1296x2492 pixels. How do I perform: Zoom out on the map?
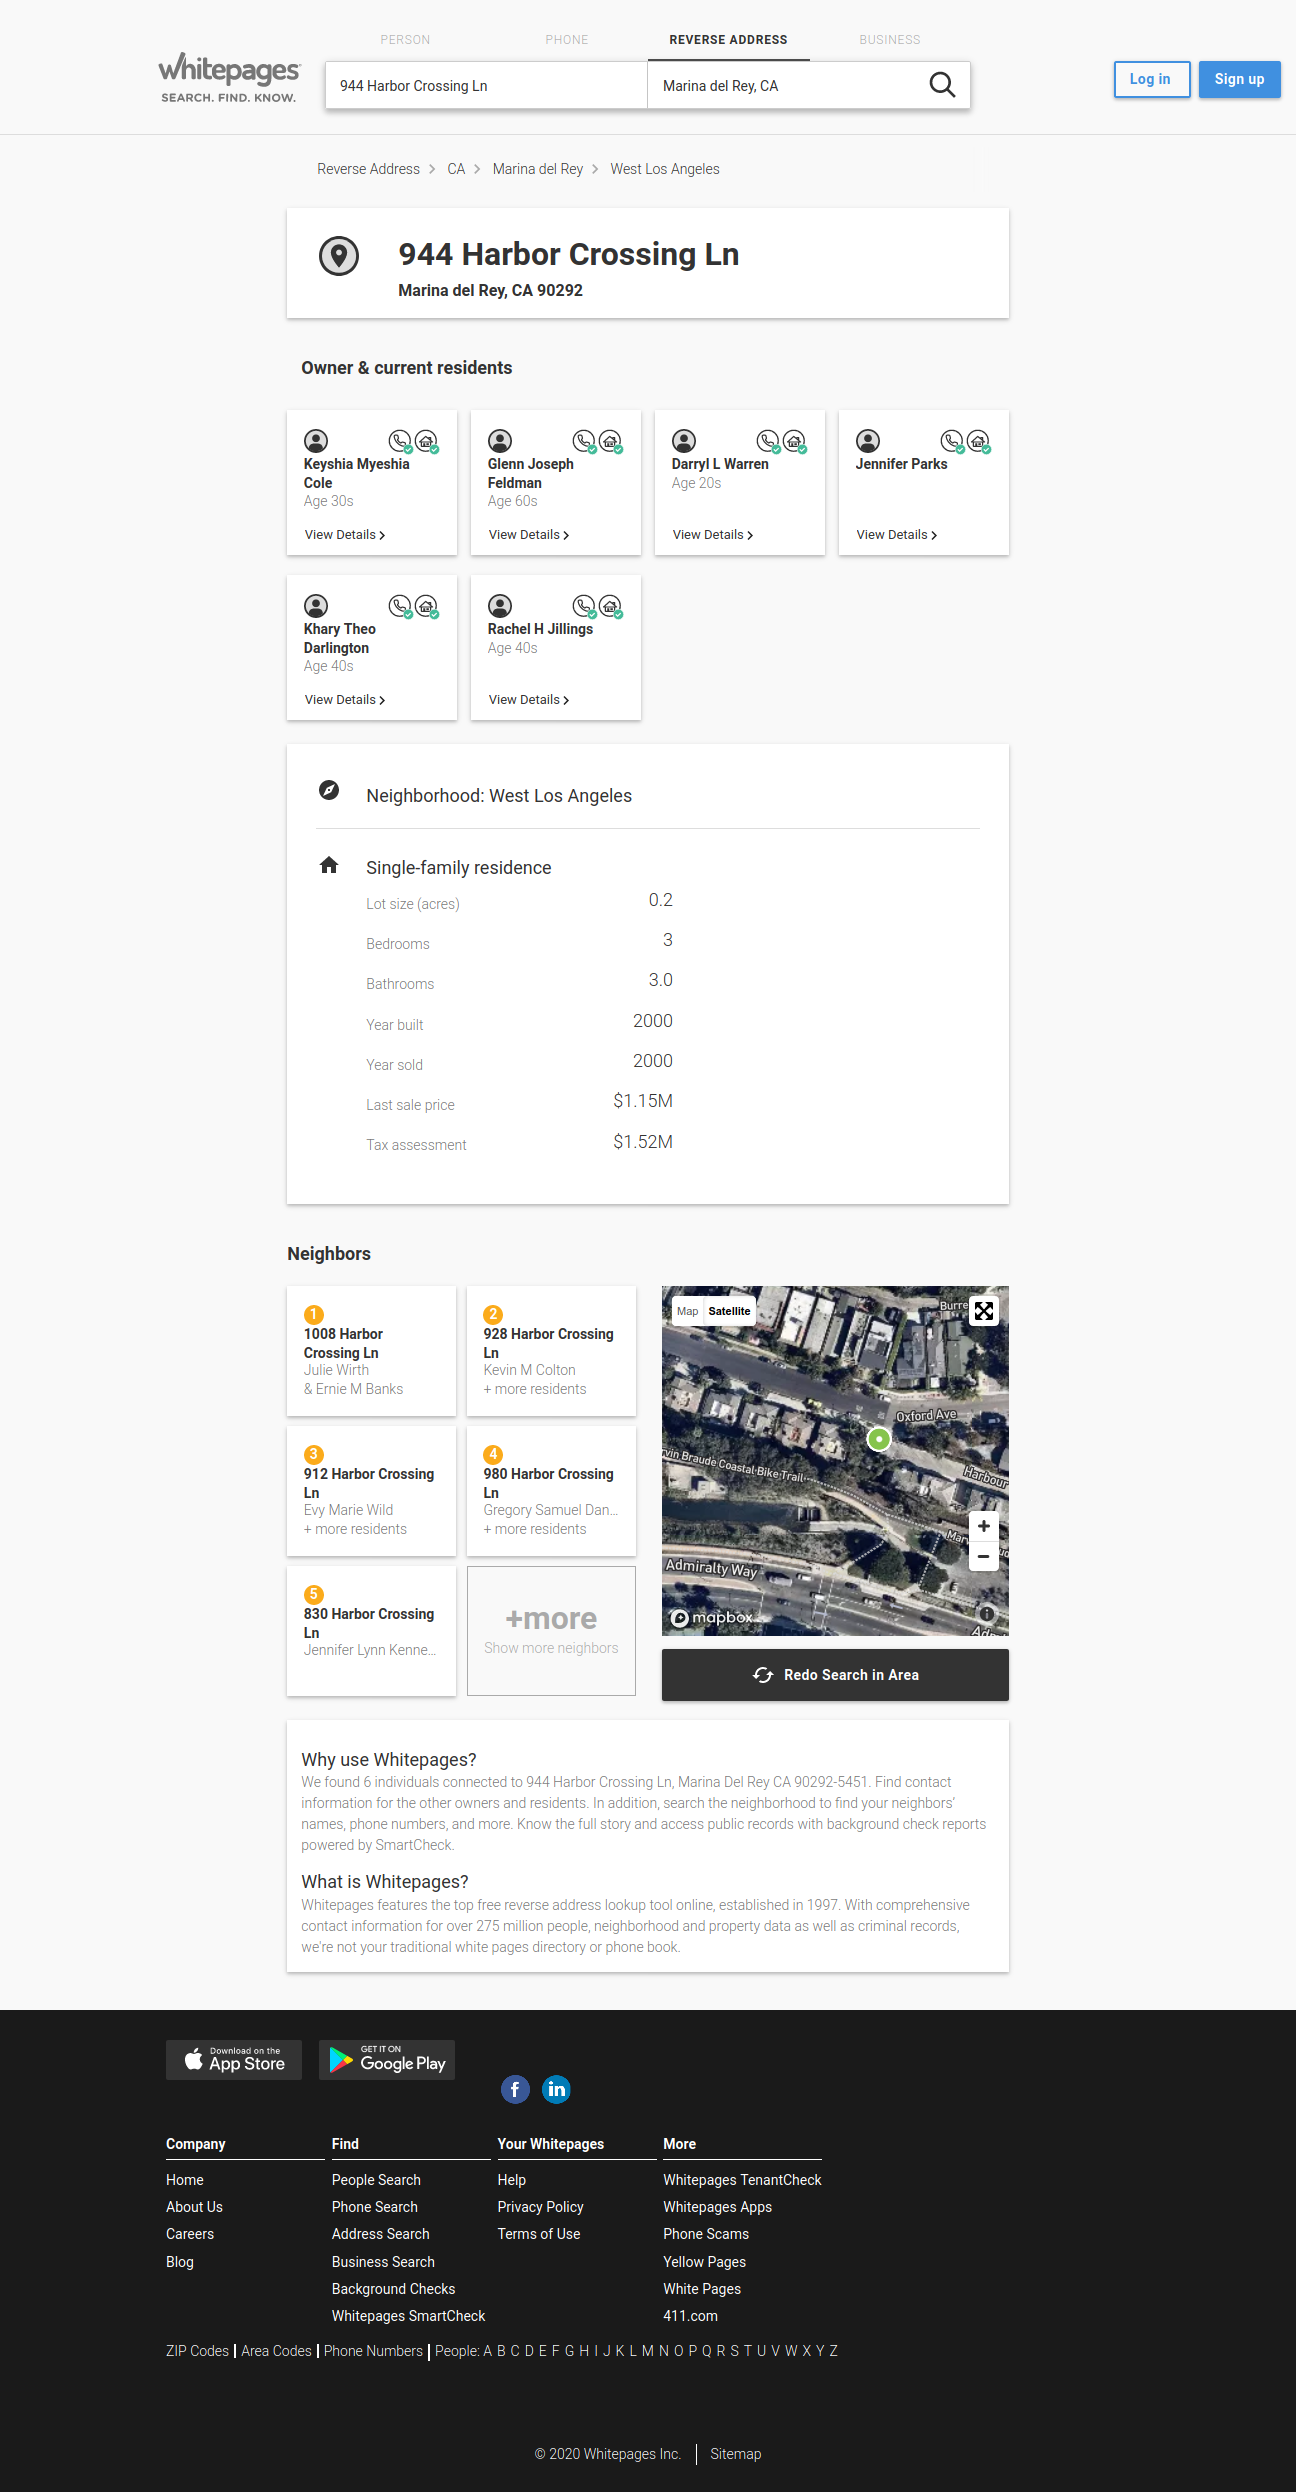(x=984, y=1556)
